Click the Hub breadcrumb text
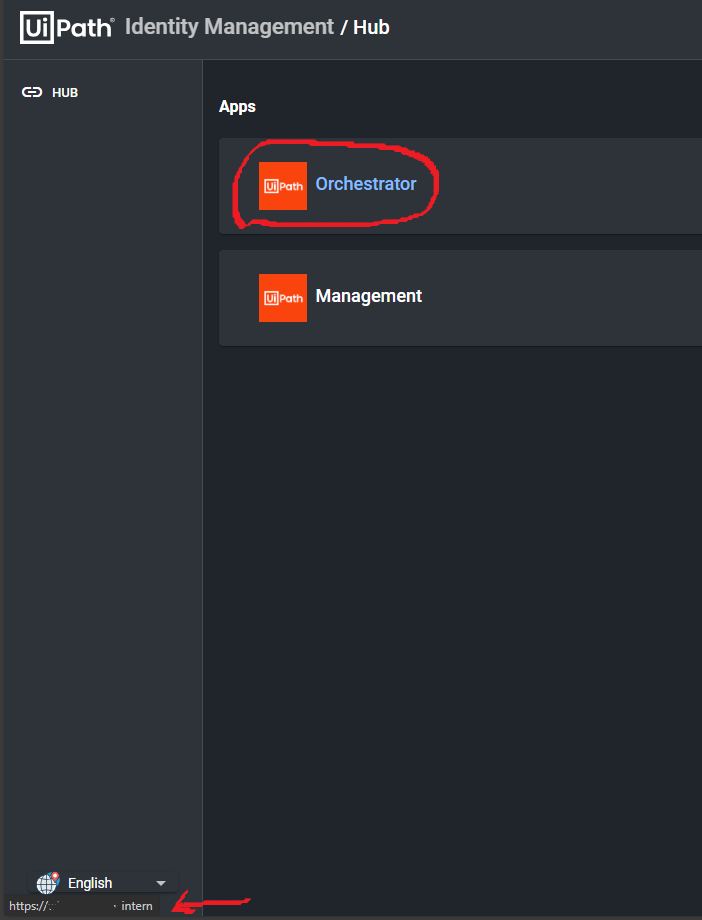The image size is (702, 920). 371,28
